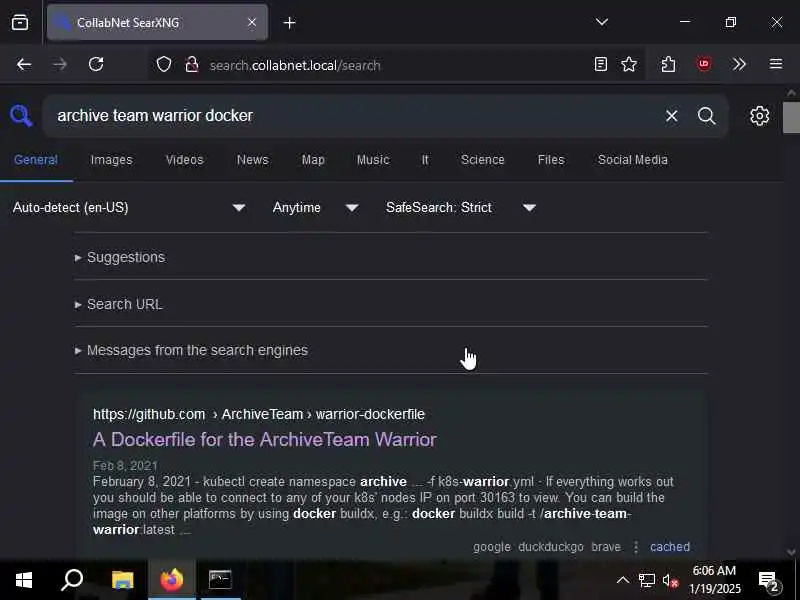Close the CollabNet SearXNG tab
800x600 pixels.
click(252, 22)
